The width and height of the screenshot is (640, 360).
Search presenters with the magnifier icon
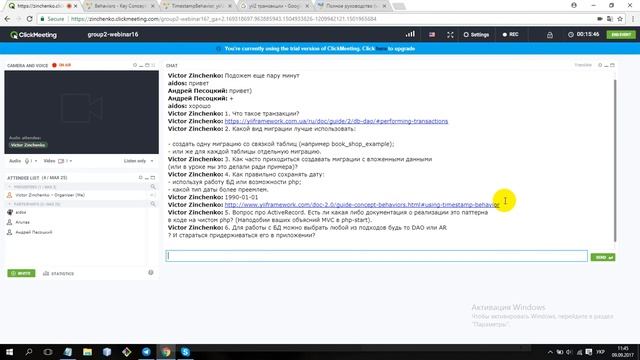coord(153,187)
